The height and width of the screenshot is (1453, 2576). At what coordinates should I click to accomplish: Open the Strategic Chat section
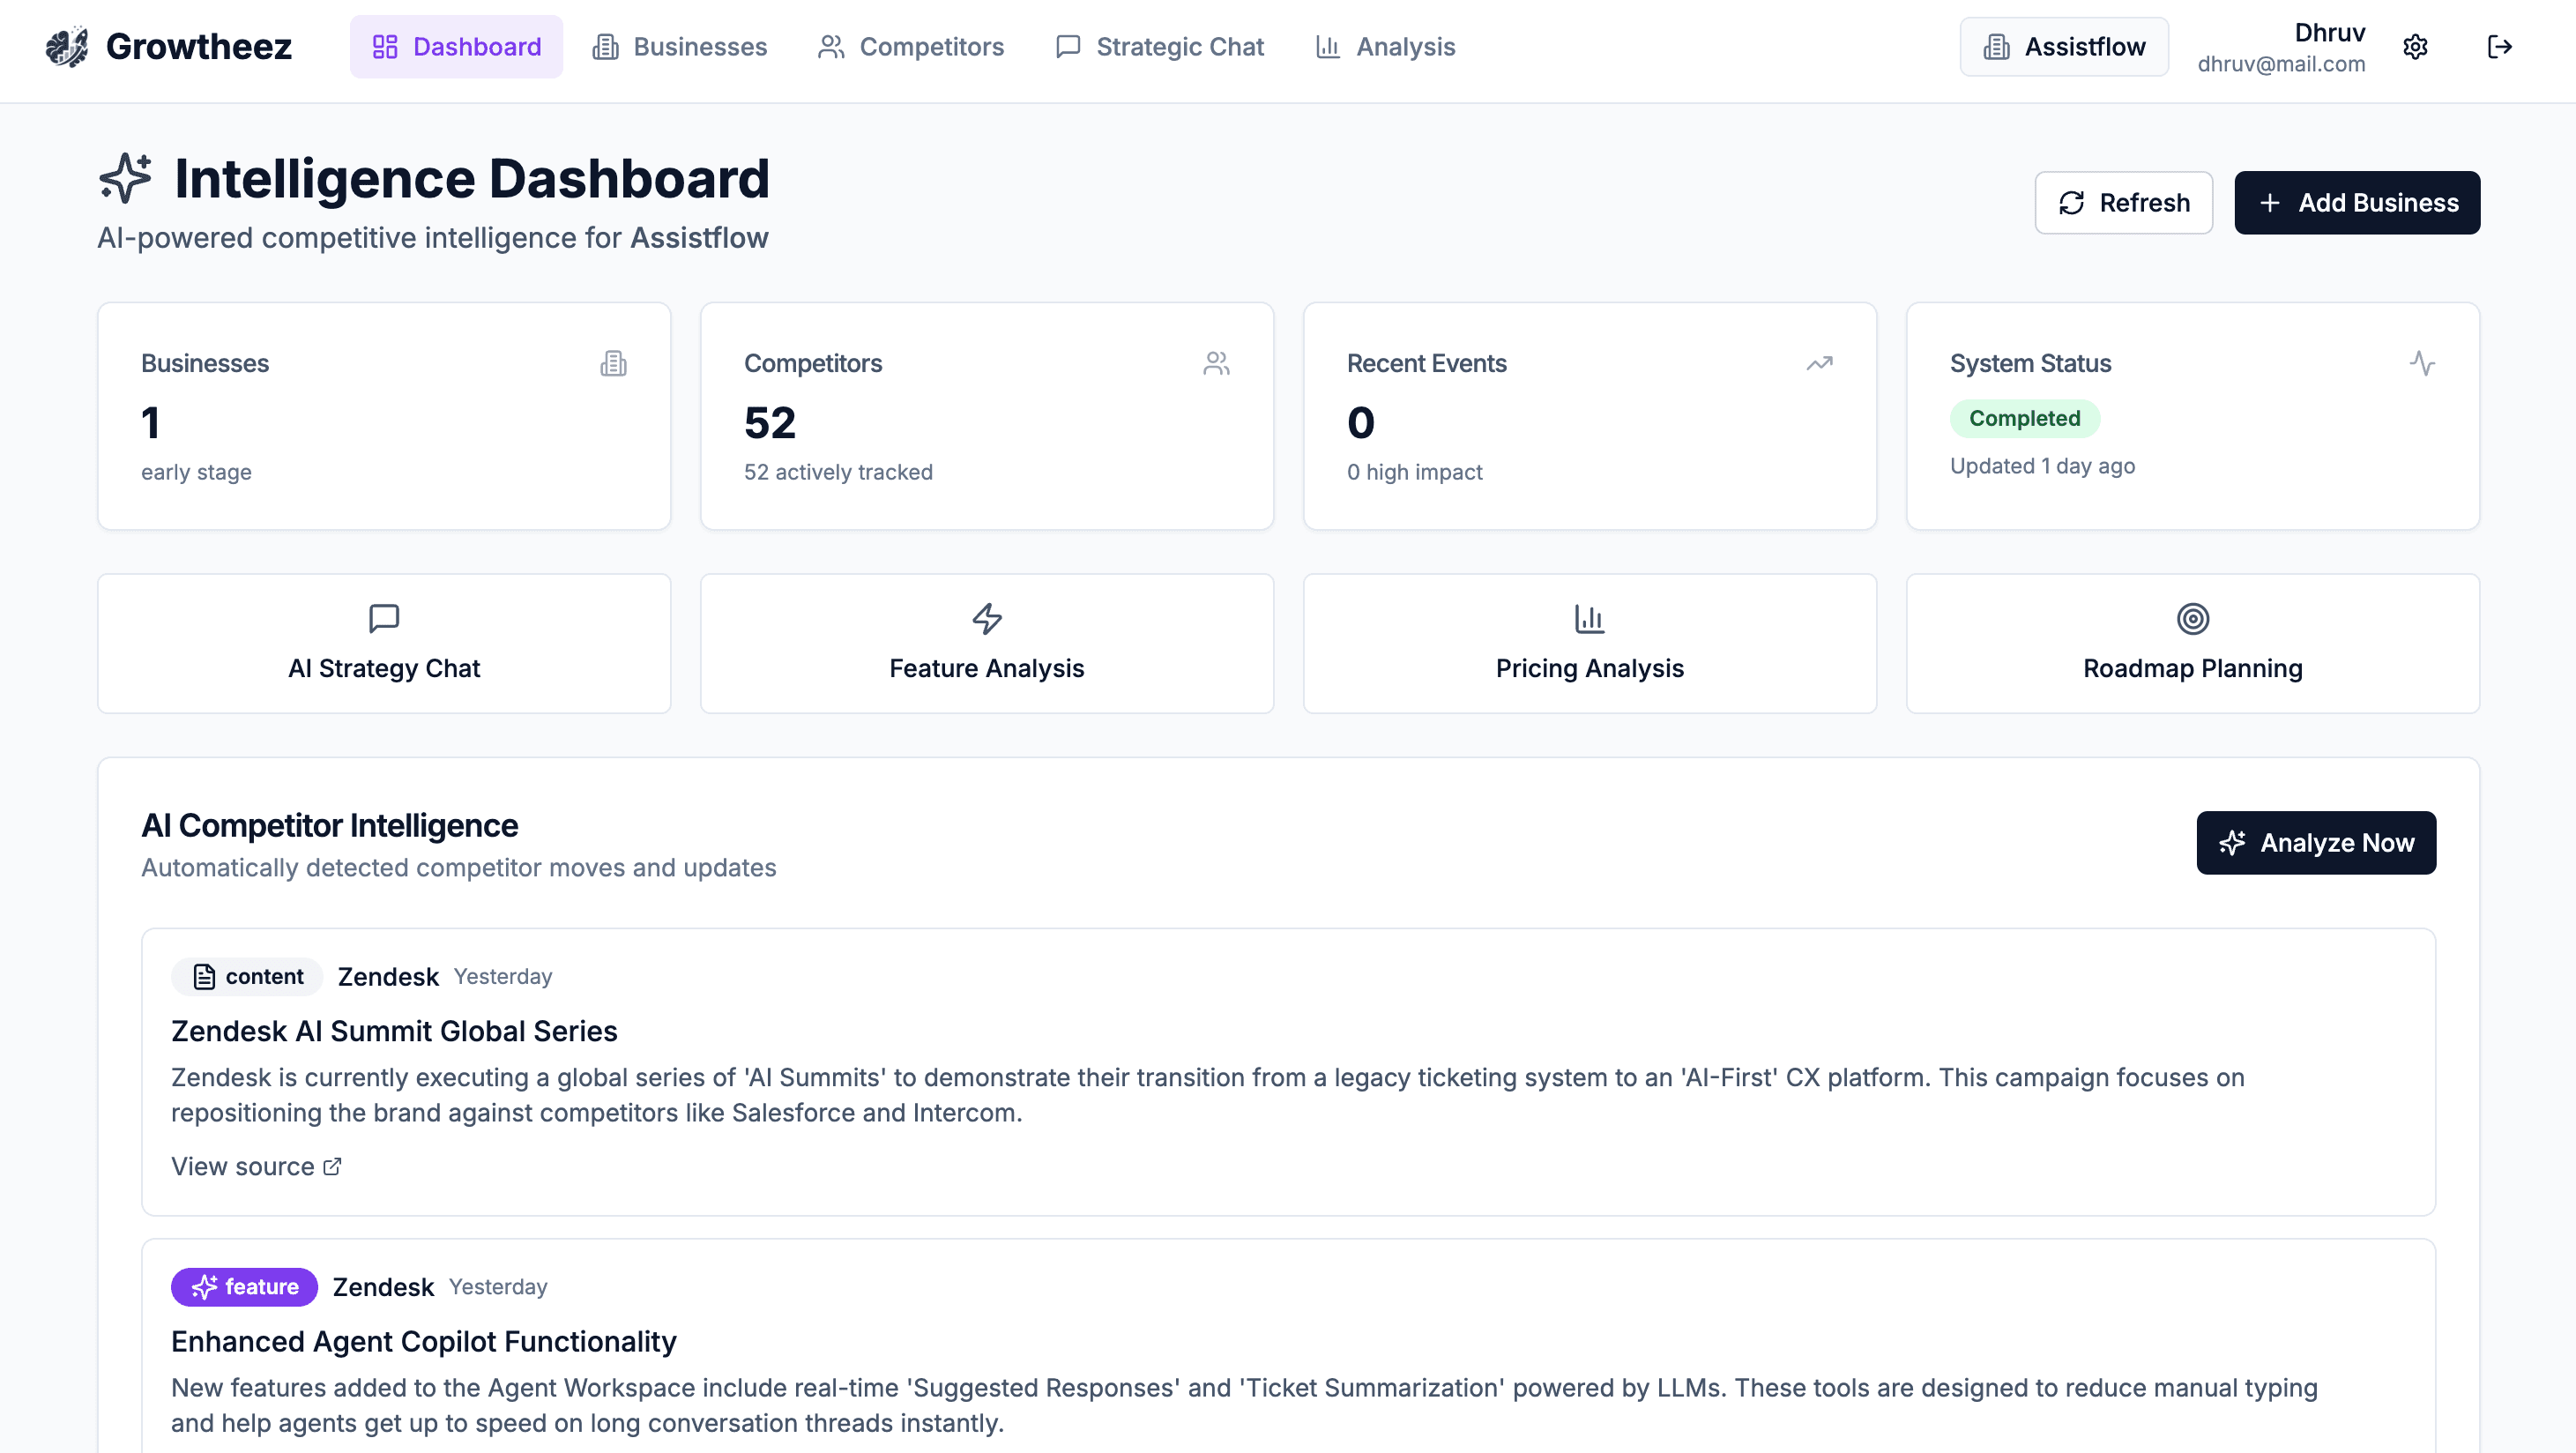pyautogui.click(x=1159, y=46)
